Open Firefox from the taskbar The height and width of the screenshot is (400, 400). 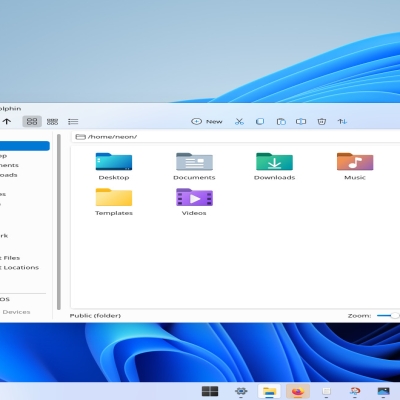298,391
